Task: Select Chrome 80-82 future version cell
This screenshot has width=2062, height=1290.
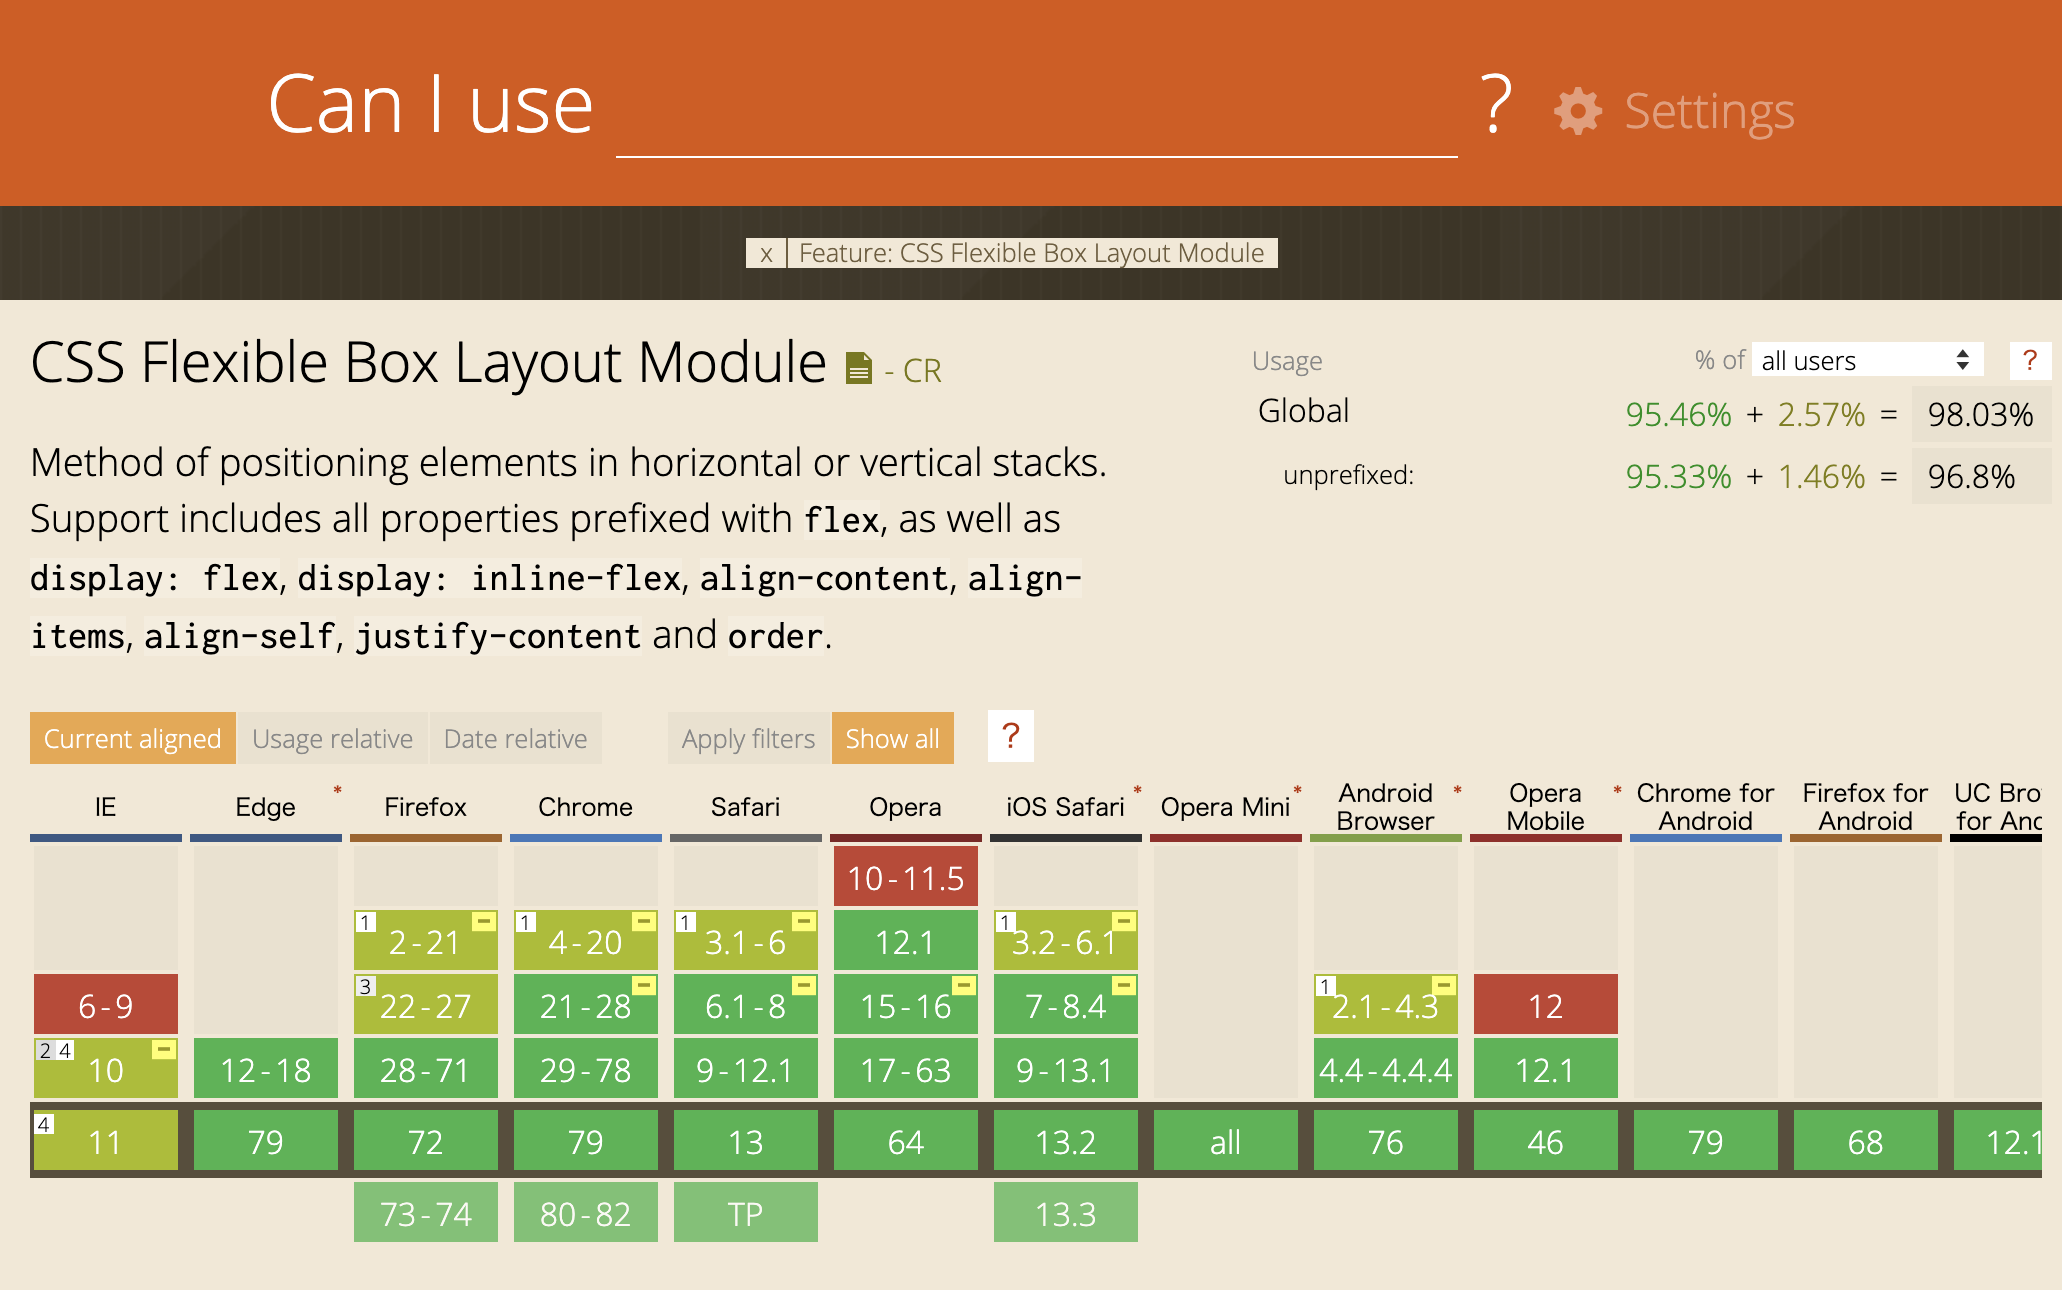Action: (586, 1213)
